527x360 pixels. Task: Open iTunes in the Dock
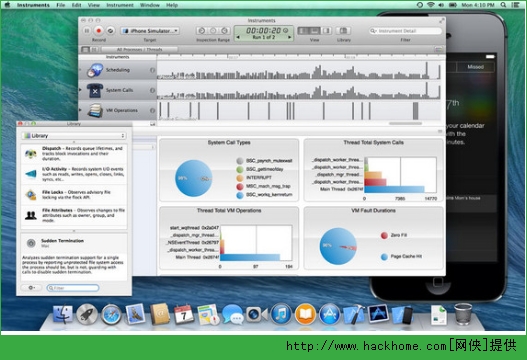coord(281,315)
